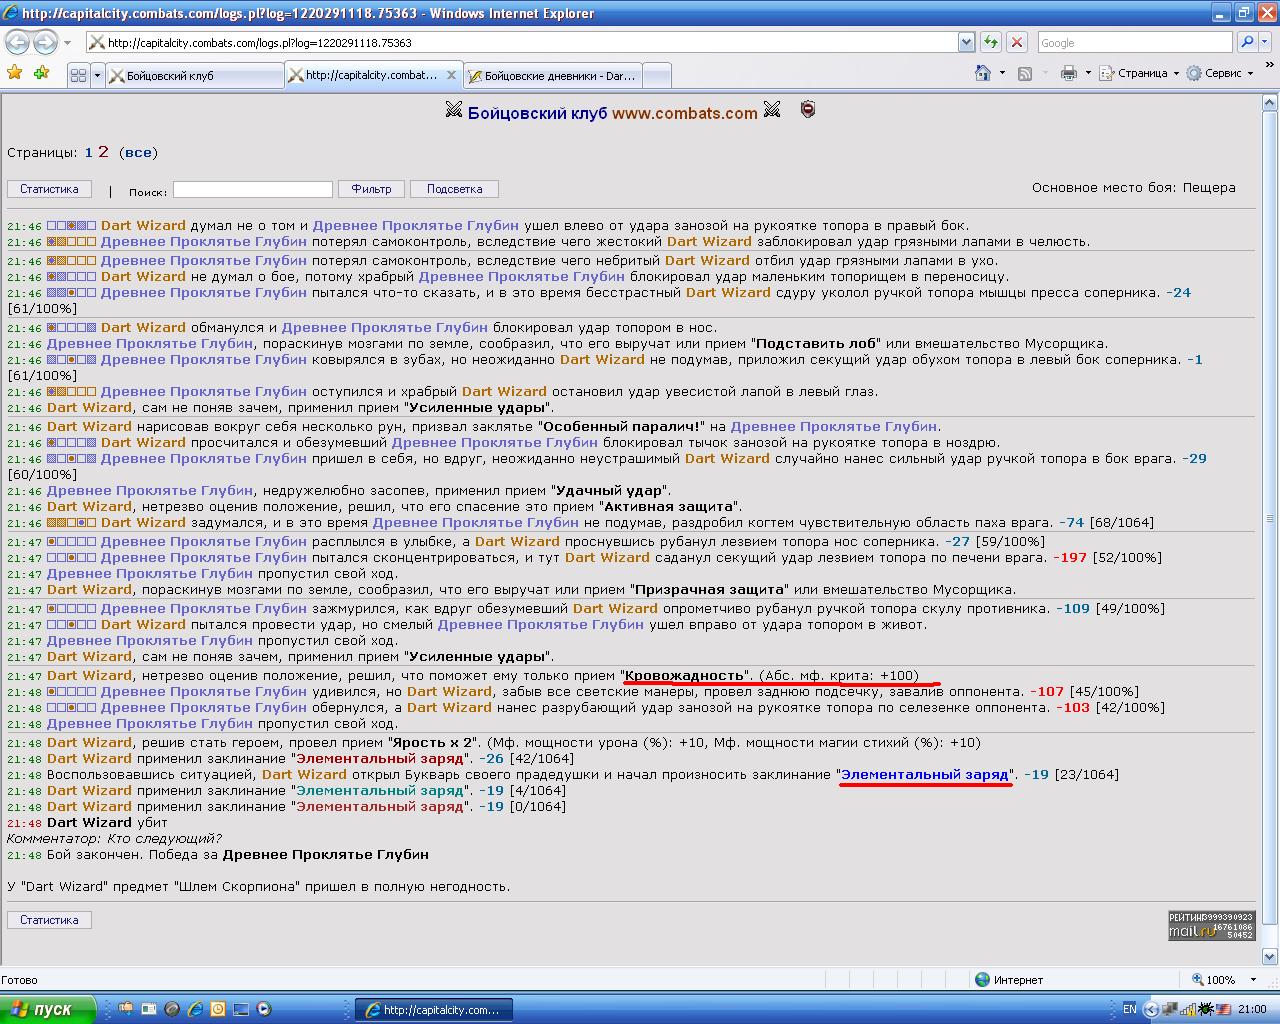Go to the Home page icon
Viewport: 1280px width, 1024px height.
[x=982, y=73]
